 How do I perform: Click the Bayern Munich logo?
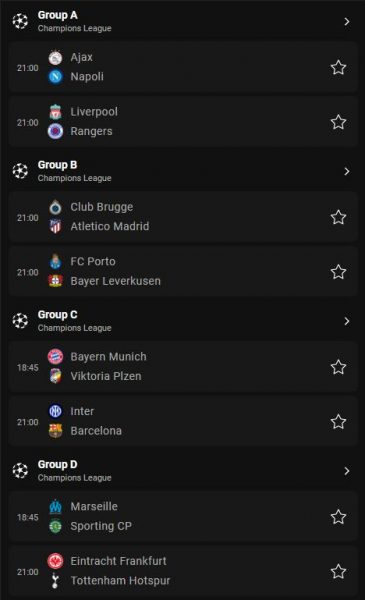pyautogui.click(x=55, y=357)
